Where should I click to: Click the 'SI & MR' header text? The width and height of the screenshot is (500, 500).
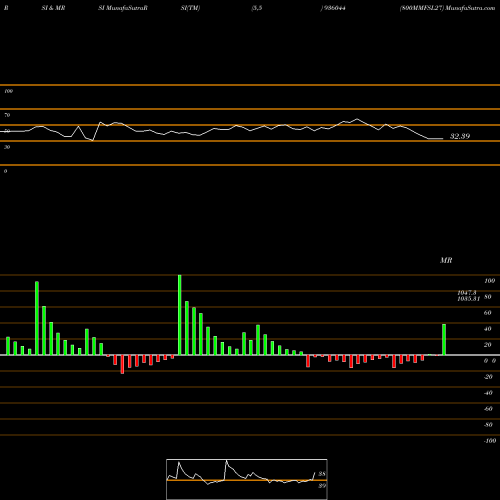53,8
